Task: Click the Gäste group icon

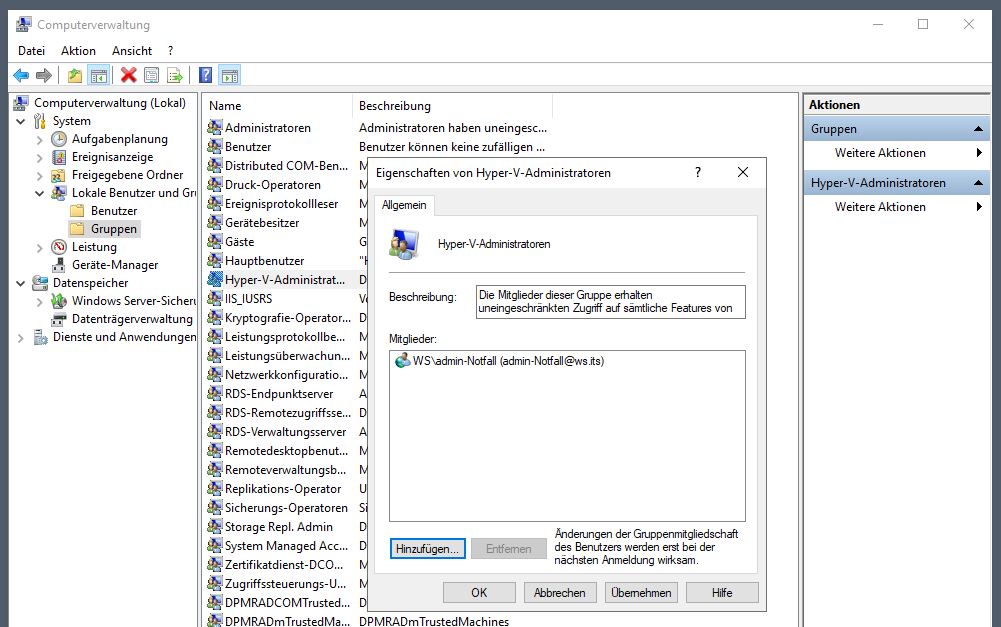Action: 214,241
